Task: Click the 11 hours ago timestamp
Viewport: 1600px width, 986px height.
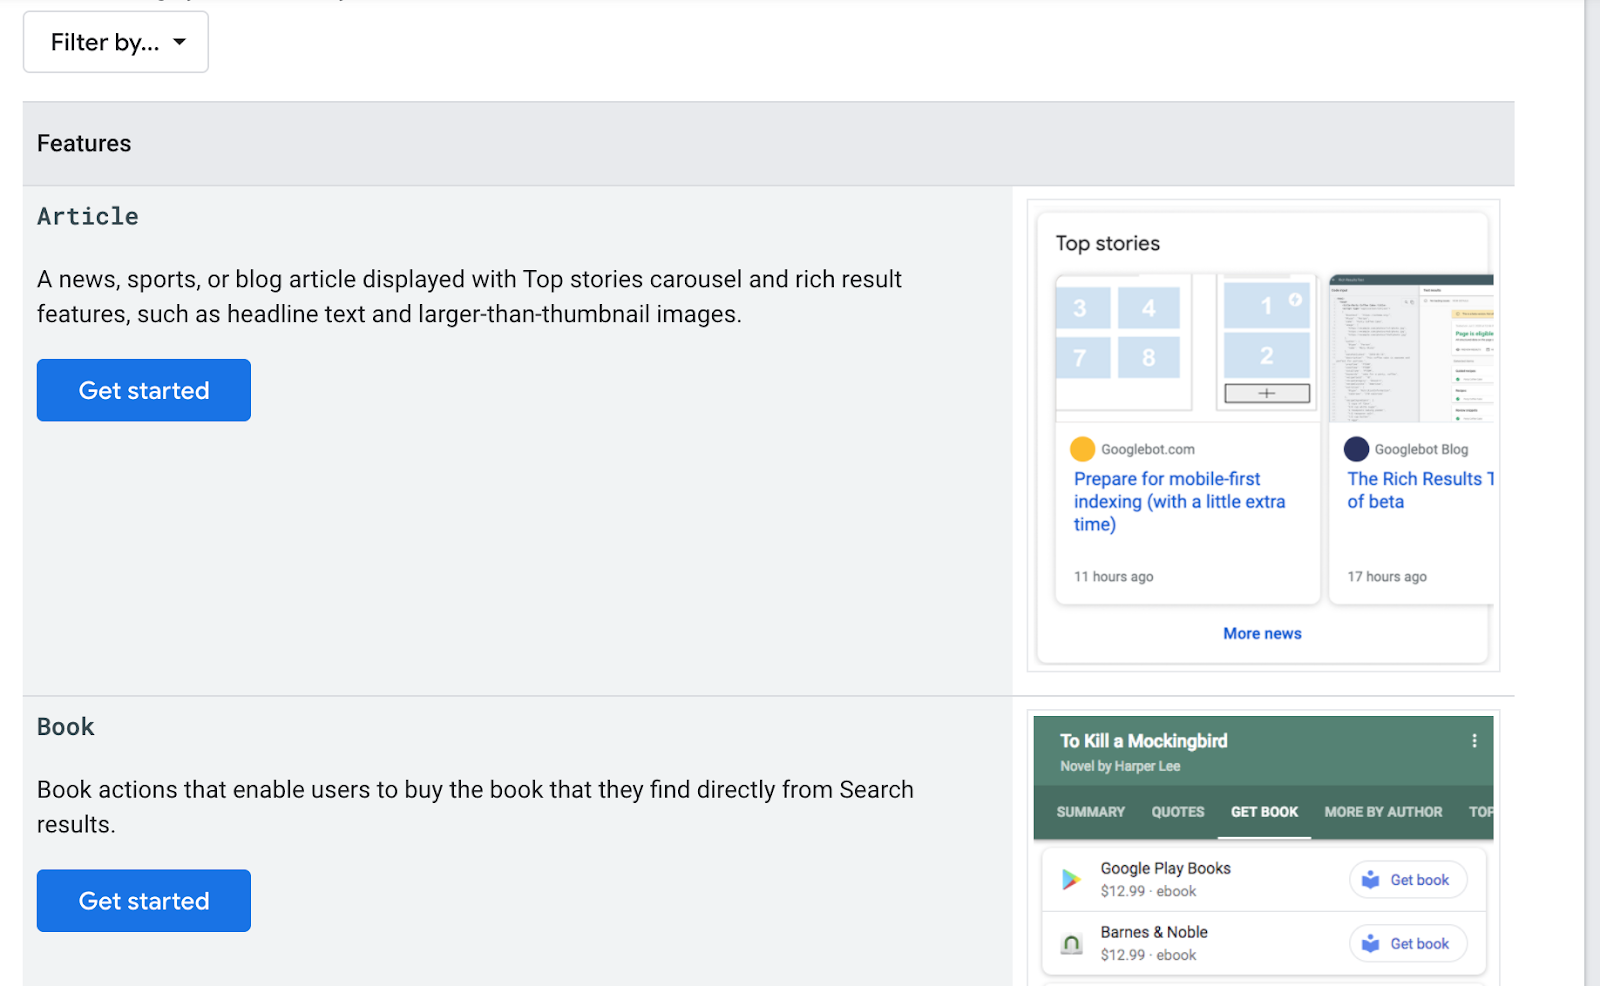Action: pos(1114,577)
